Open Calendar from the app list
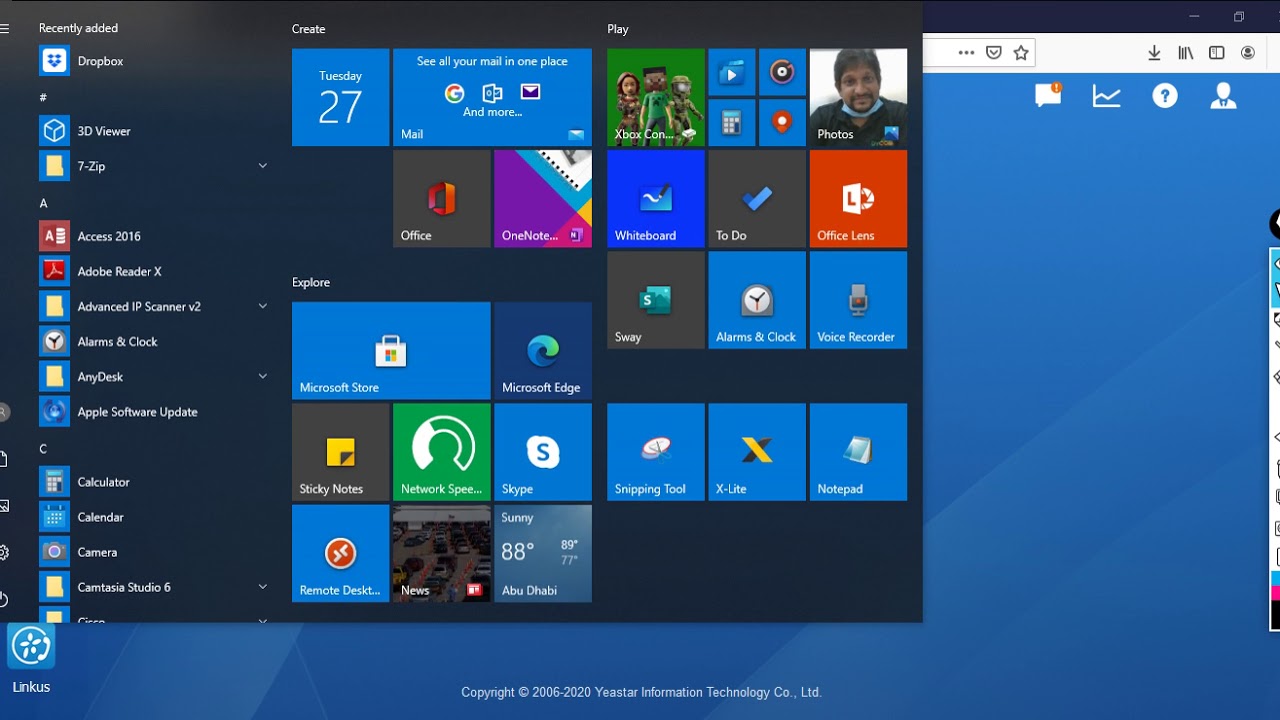Image resolution: width=1280 pixels, height=720 pixels. 153,516
